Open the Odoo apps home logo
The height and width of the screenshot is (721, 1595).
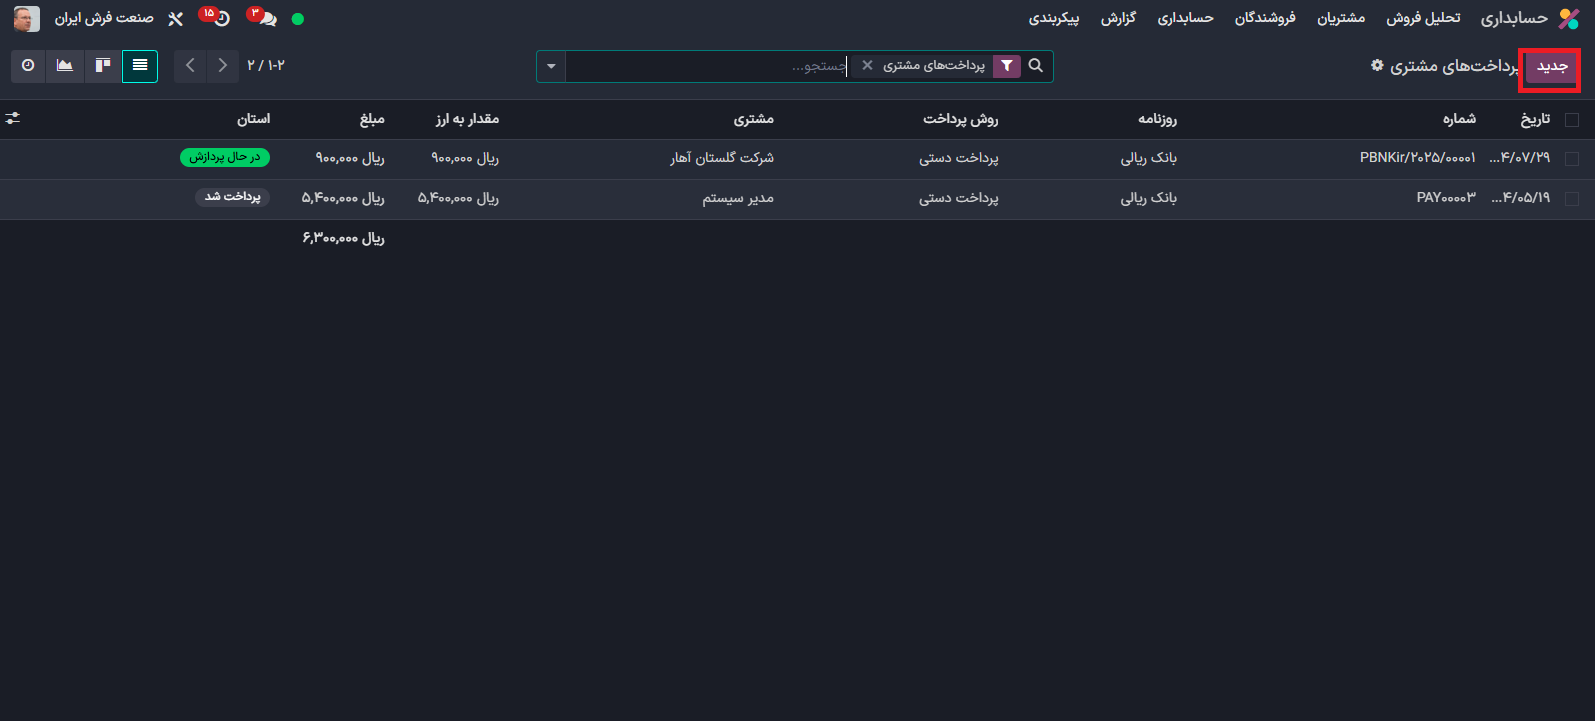coord(1569,19)
